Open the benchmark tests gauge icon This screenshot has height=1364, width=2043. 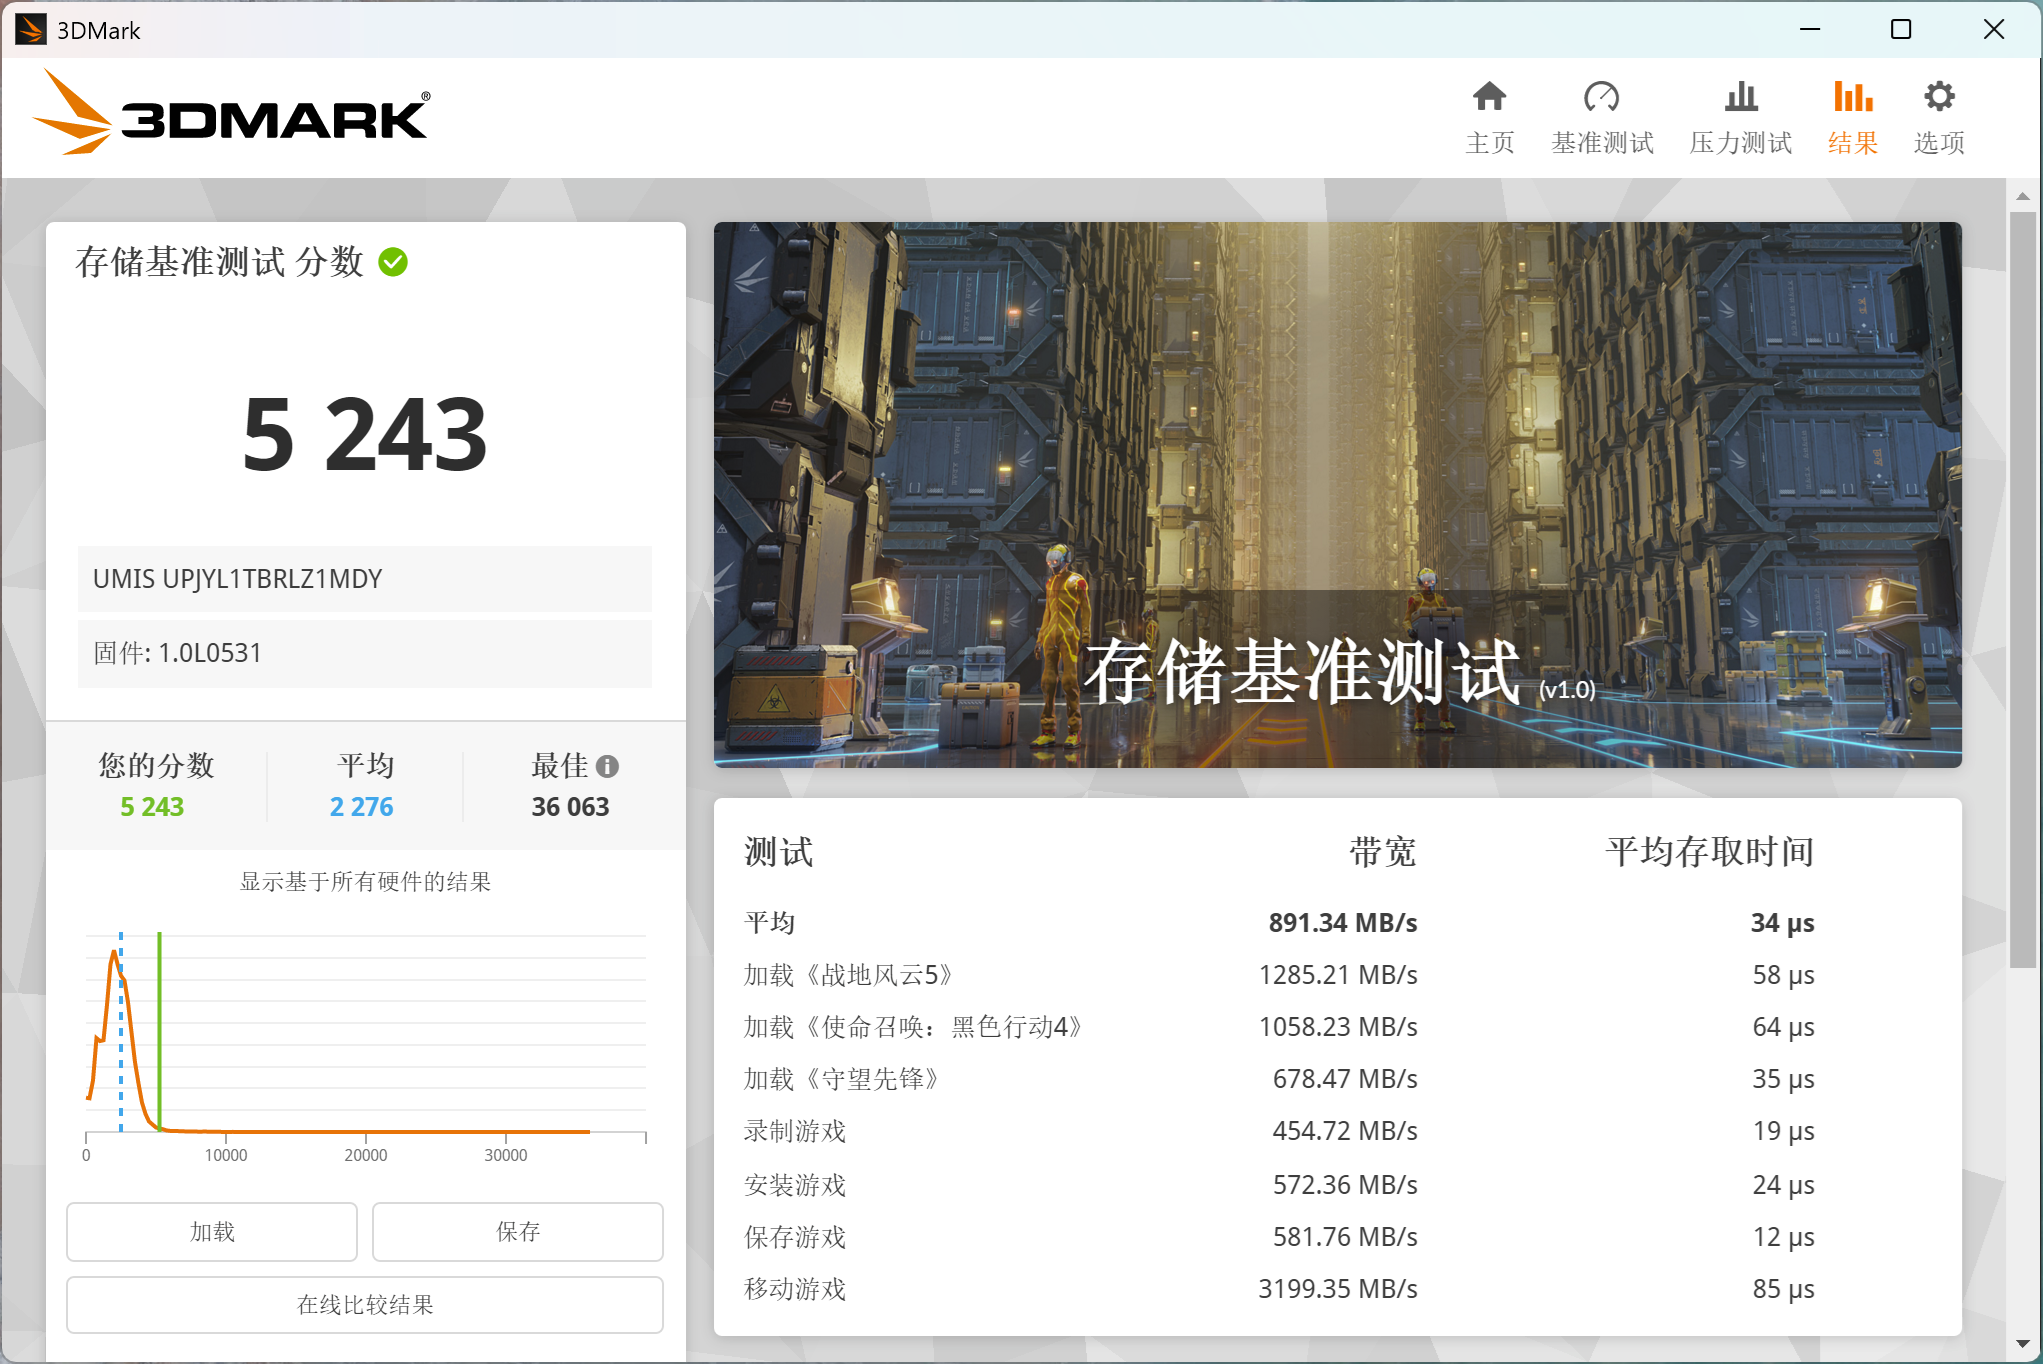point(1601,97)
